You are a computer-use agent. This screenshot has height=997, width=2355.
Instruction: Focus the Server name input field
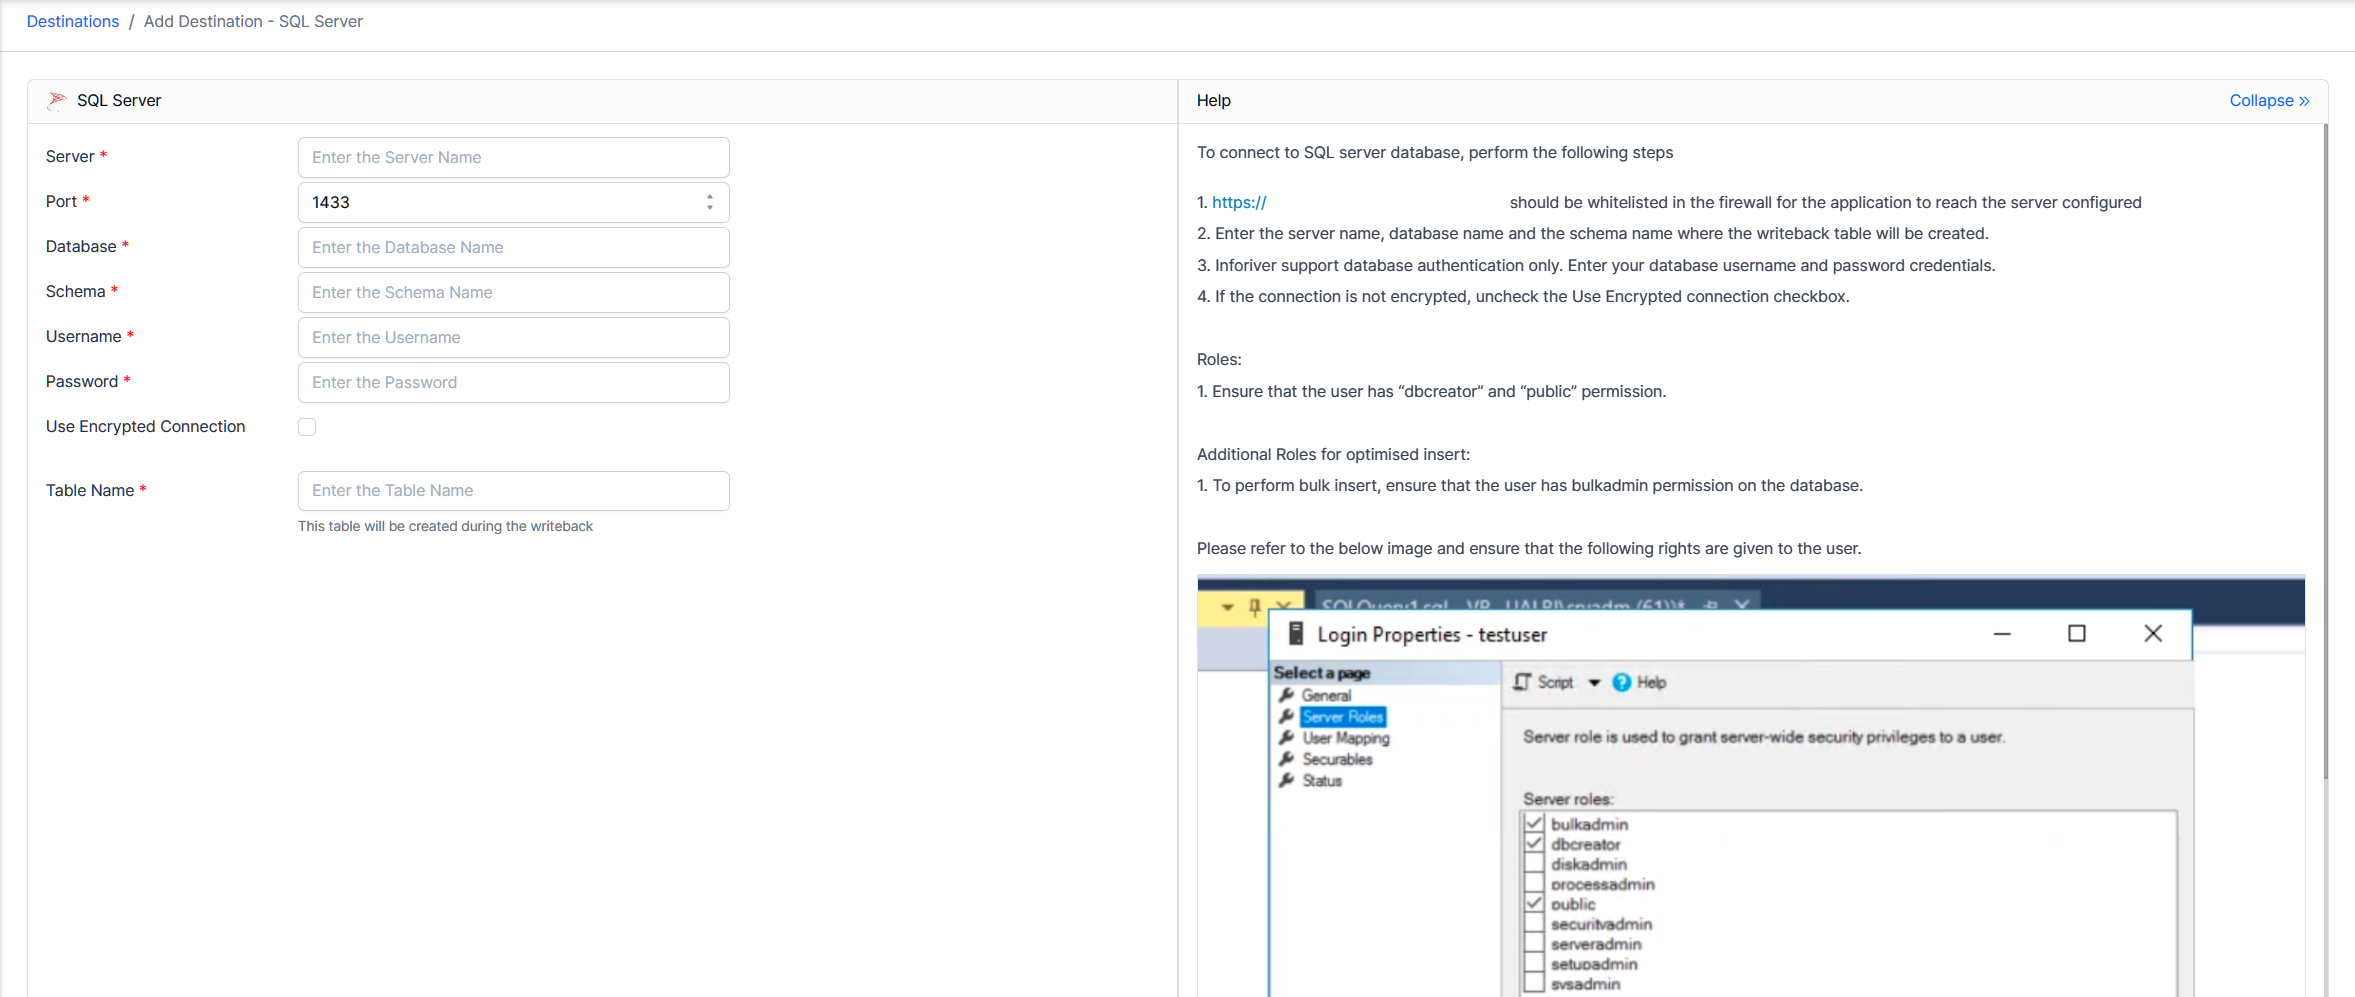pyautogui.click(x=514, y=157)
